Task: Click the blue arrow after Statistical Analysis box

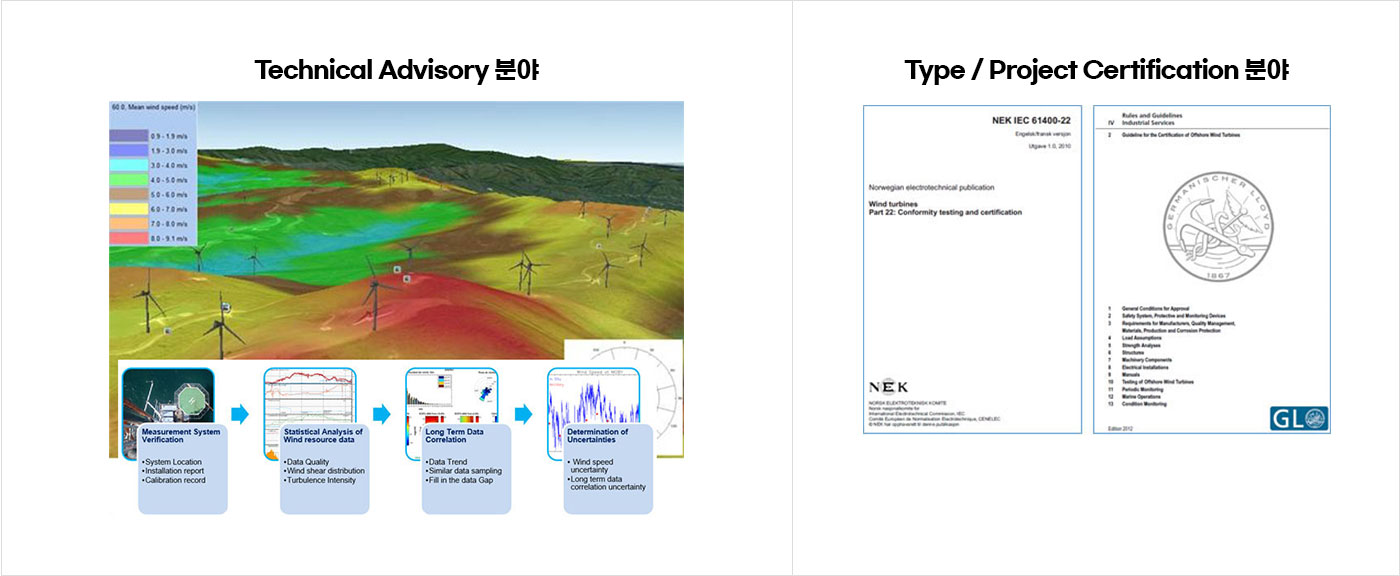Action: pyautogui.click(x=381, y=414)
